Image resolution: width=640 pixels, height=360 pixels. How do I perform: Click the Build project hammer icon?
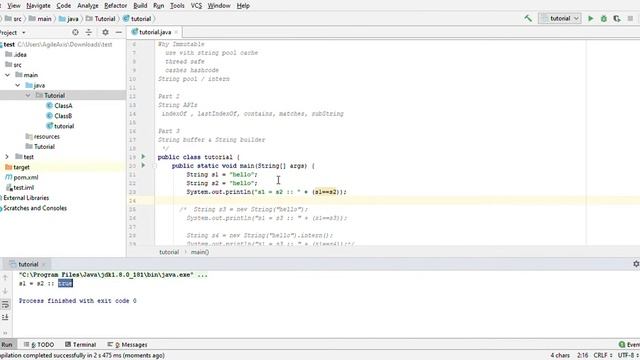[528, 18]
